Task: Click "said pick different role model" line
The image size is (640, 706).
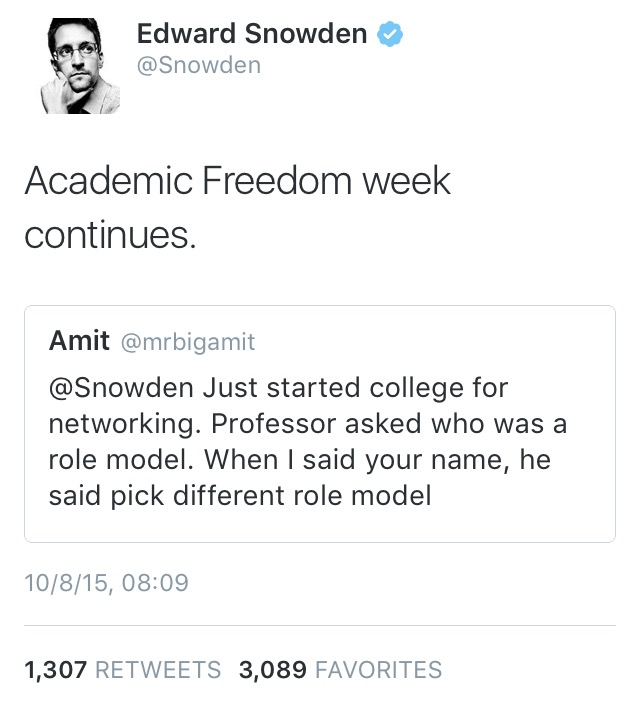Action: click(240, 495)
